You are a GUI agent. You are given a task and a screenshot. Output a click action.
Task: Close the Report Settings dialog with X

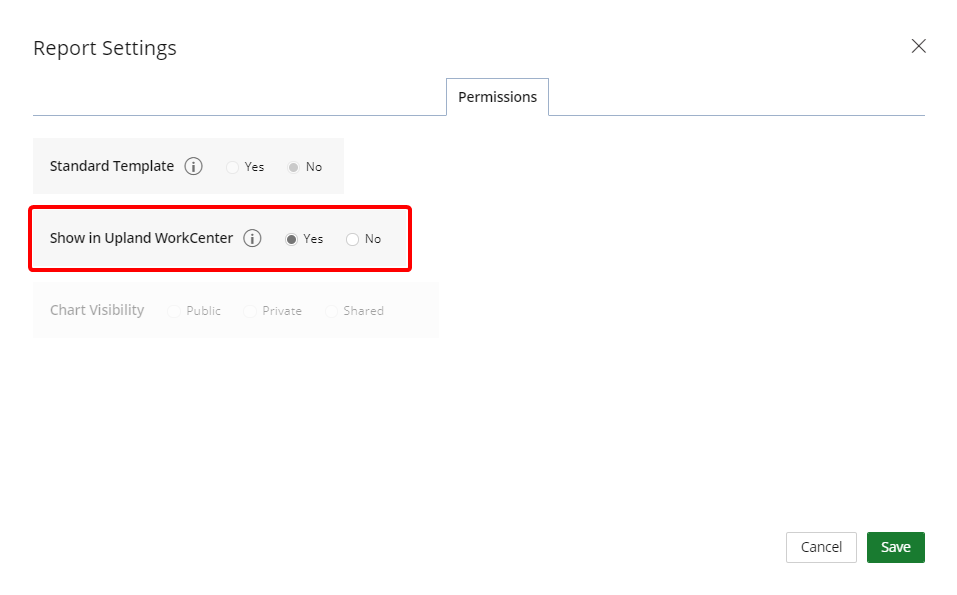pos(919,46)
